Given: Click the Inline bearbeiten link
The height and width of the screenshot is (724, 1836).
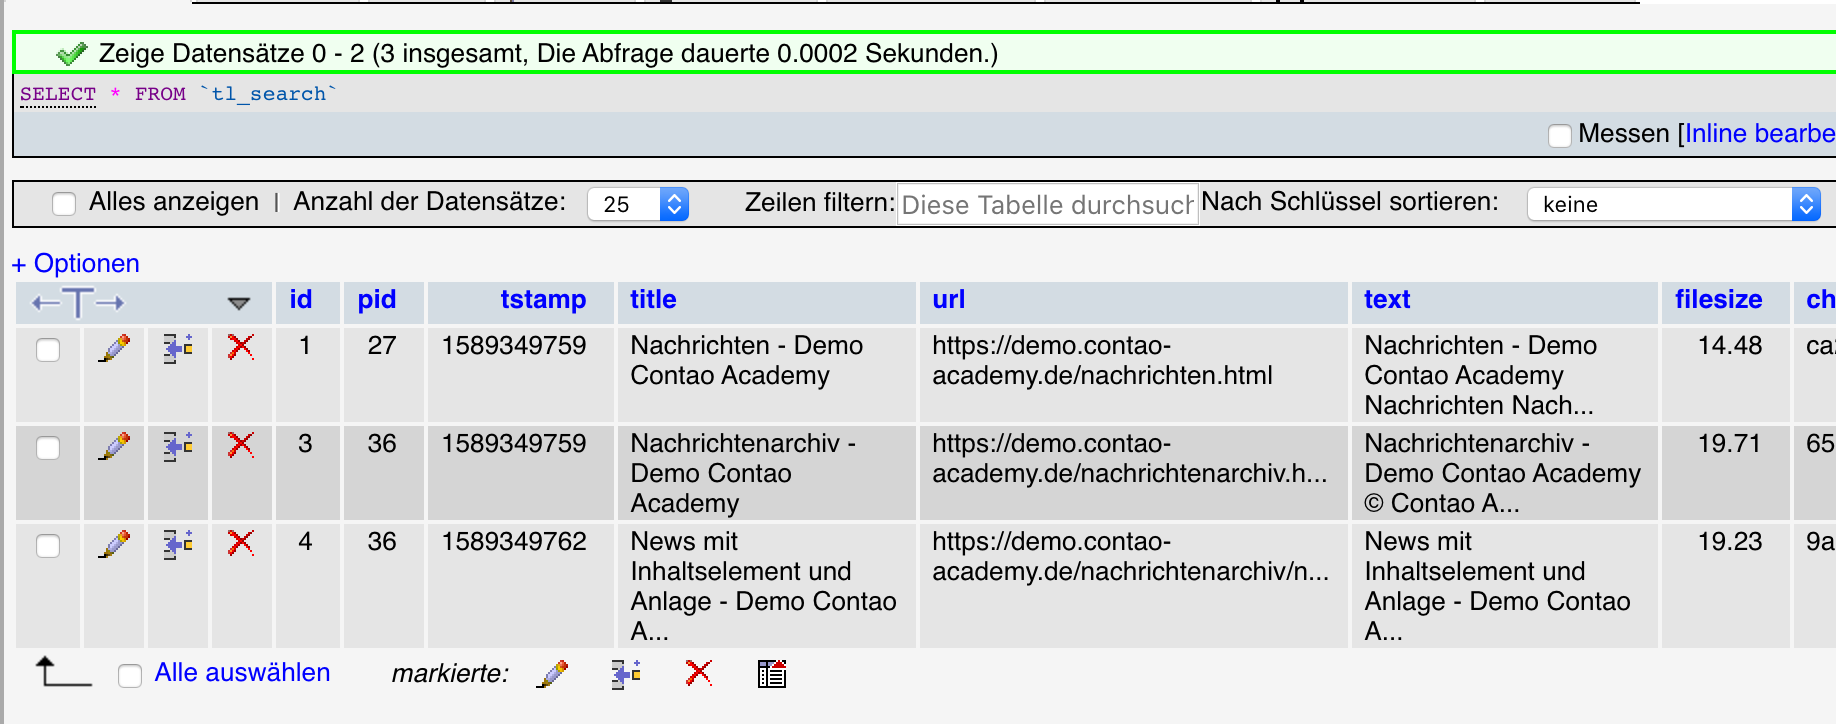Looking at the screenshot, I should click(x=1760, y=133).
